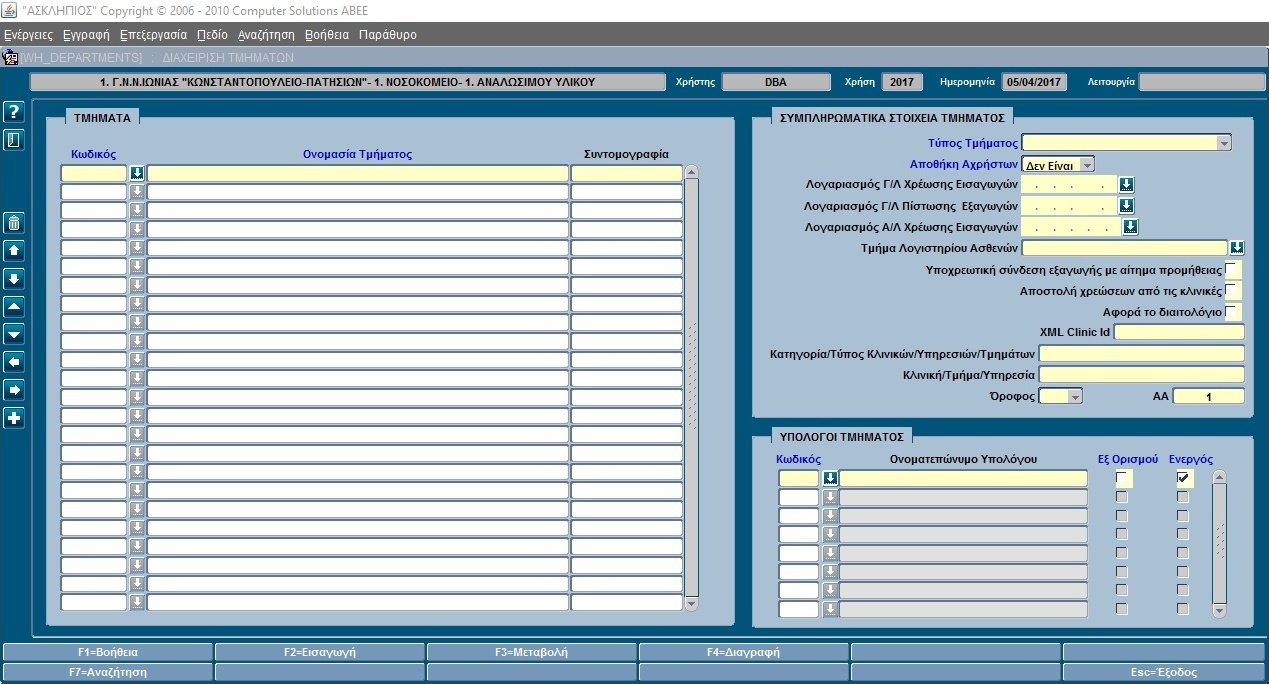
Task: Click the XML Clinic Id field
Action: [x=1179, y=332]
